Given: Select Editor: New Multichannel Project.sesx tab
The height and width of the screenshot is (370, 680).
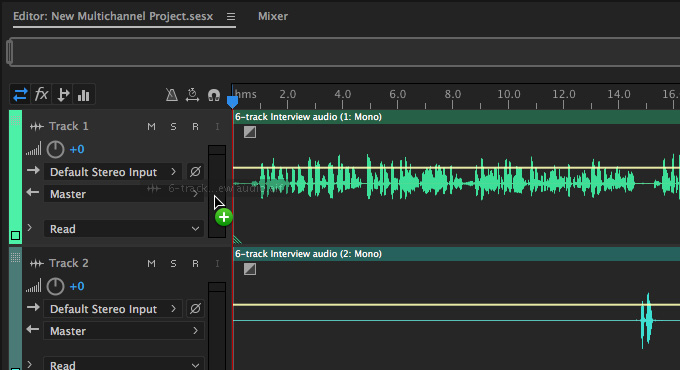Looking at the screenshot, I should point(113,16).
